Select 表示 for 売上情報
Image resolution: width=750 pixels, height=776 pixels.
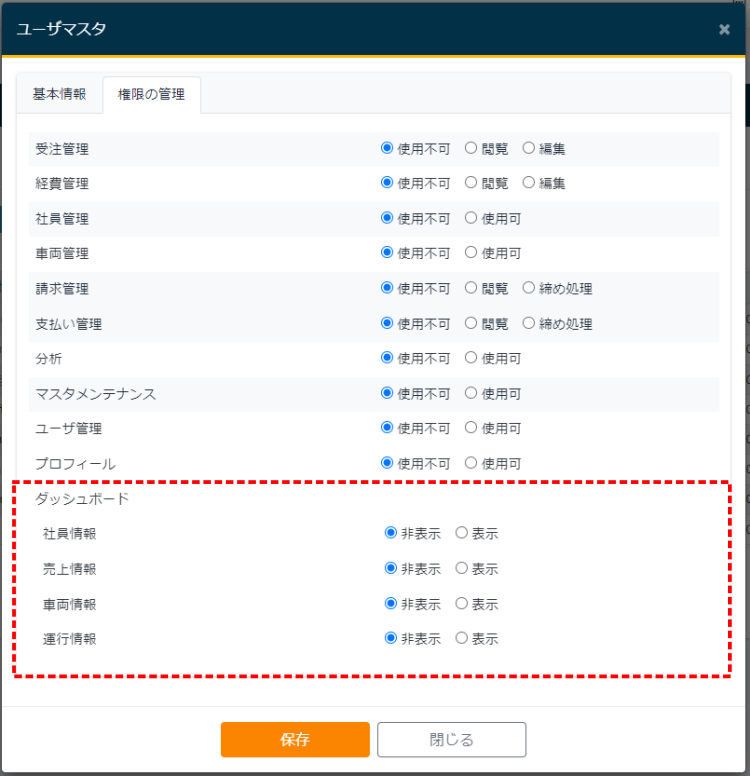462,569
